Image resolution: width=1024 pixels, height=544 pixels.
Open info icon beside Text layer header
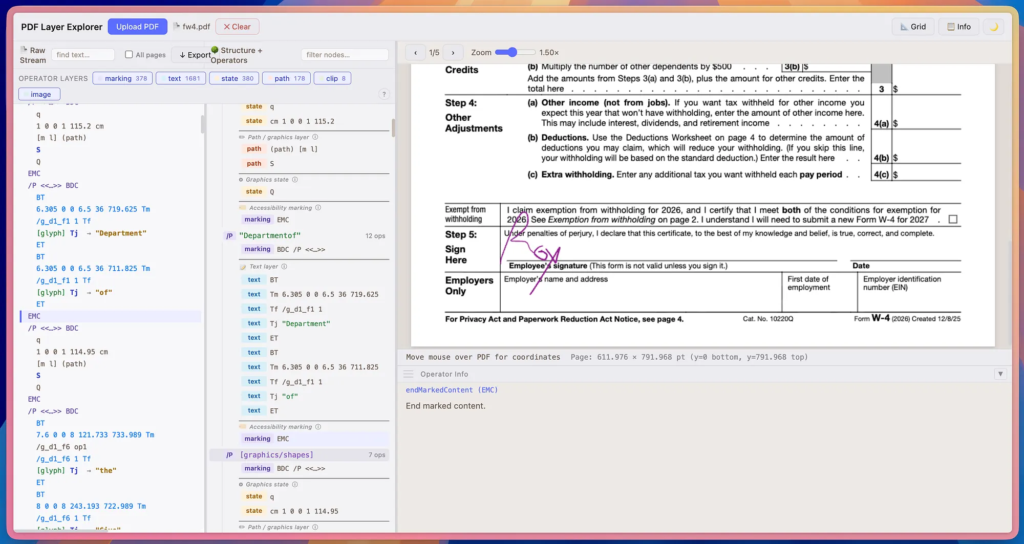pos(283,266)
